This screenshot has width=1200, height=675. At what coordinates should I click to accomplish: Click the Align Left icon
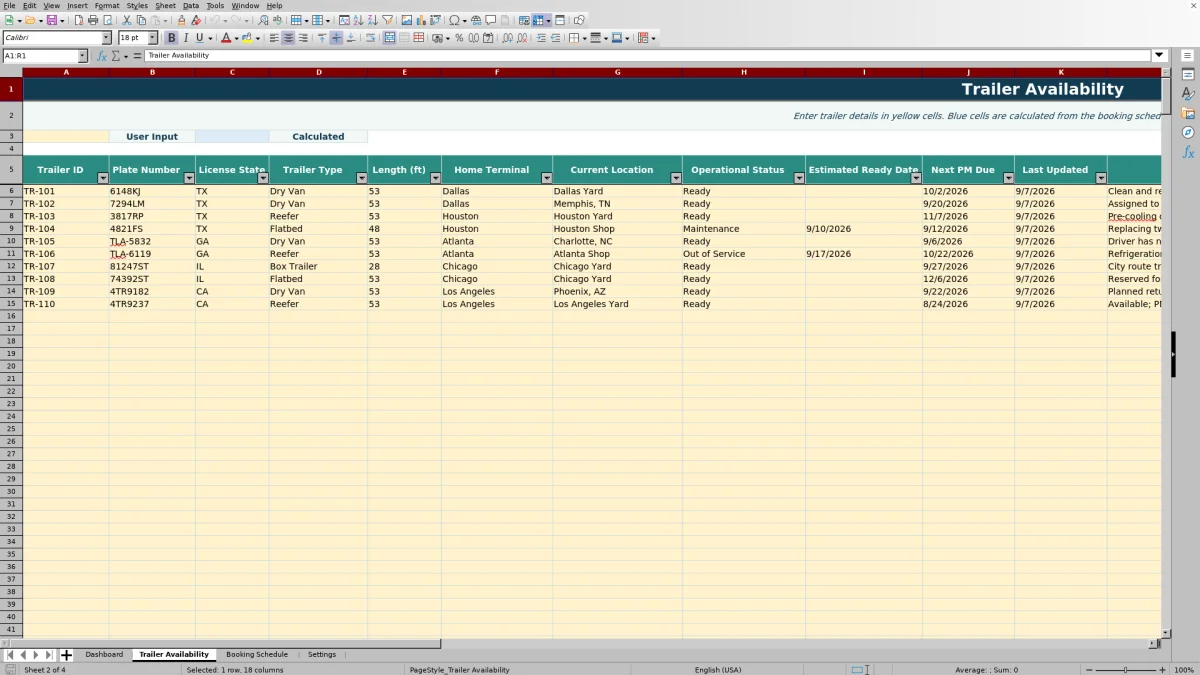pos(274,38)
